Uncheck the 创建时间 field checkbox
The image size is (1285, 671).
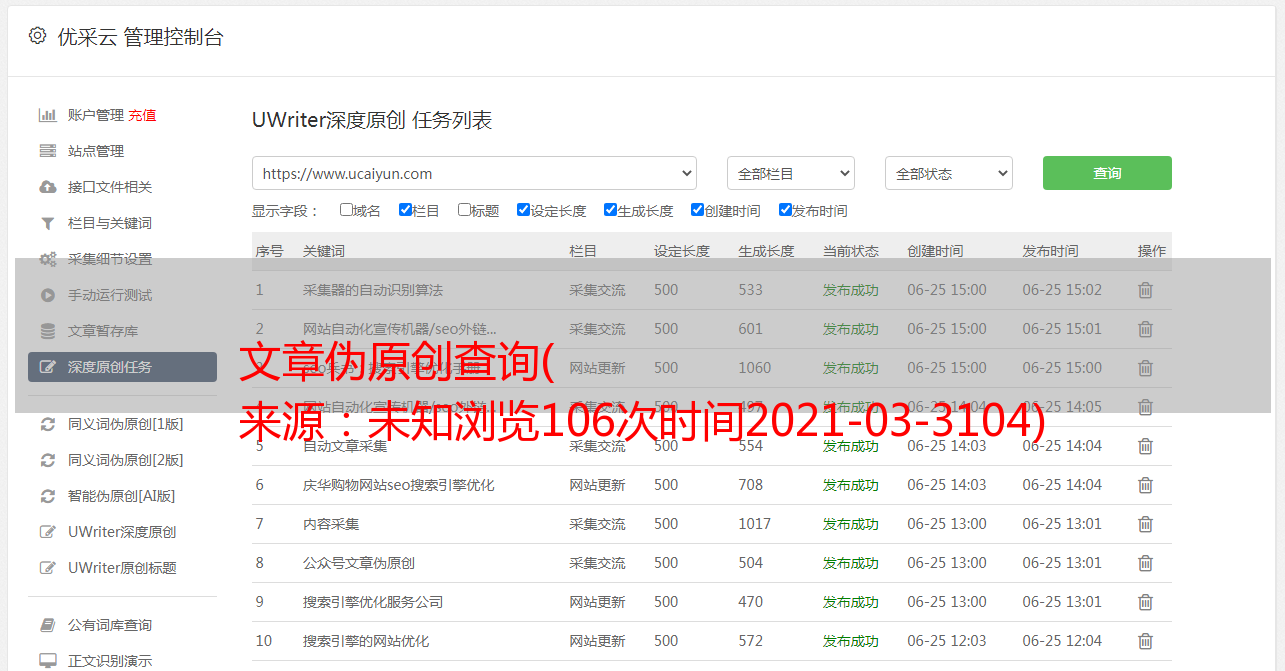tap(697, 210)
